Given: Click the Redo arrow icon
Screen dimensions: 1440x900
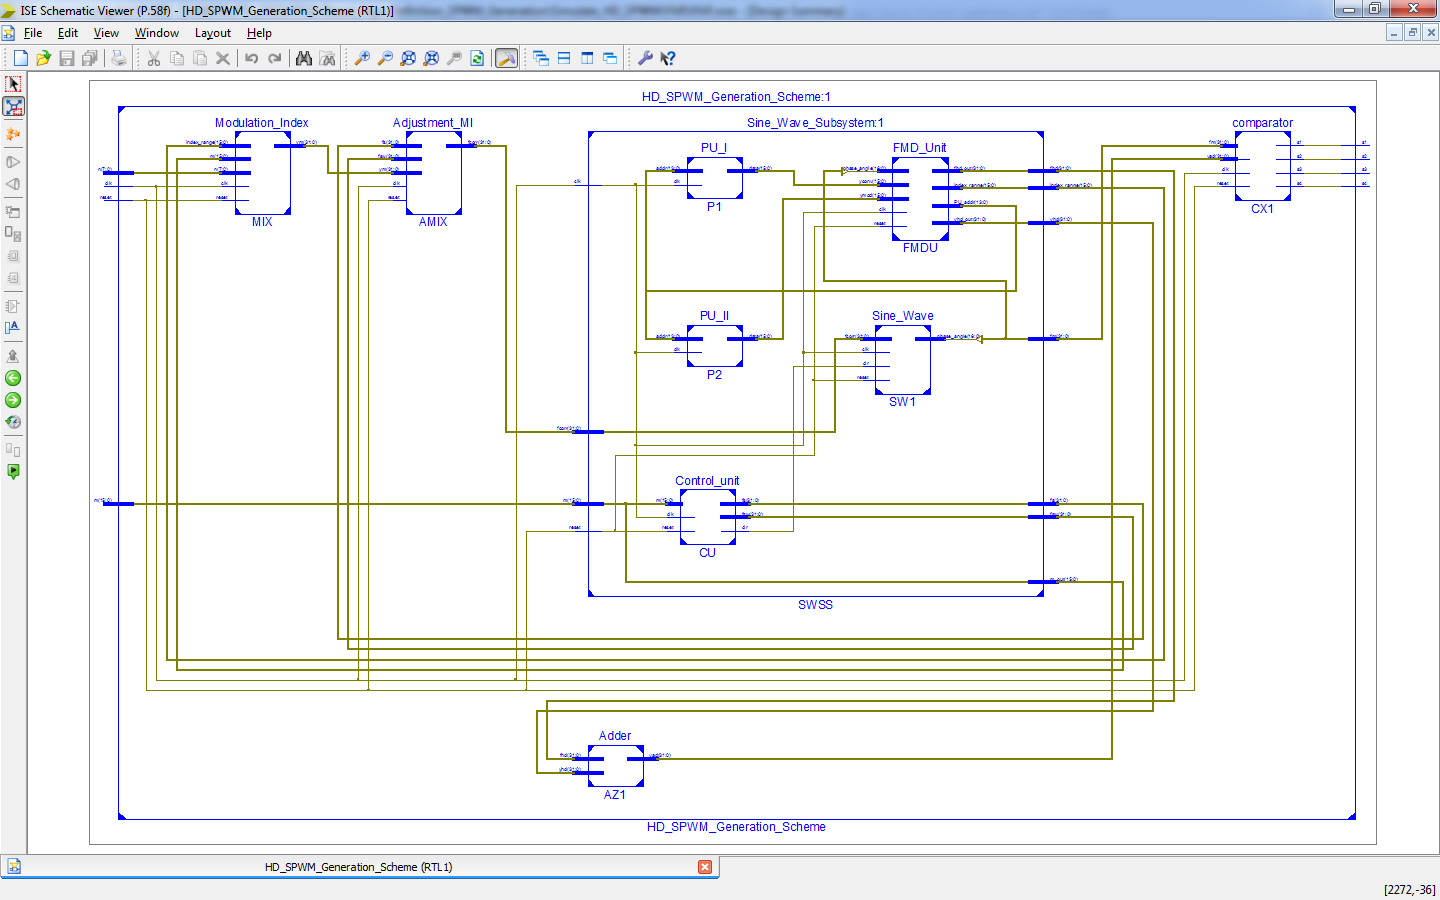Looking at the screenshot, I should pyautogui.click(x=275, y=58).
